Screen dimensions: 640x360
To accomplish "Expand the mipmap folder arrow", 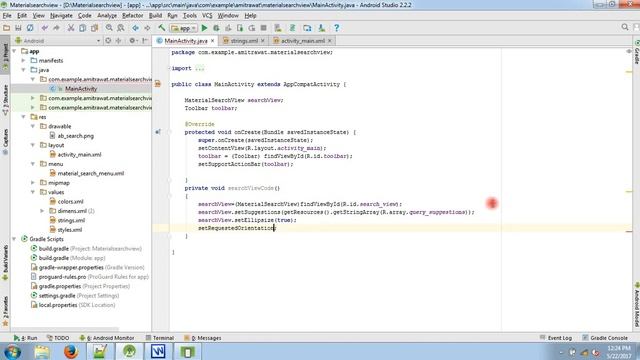I will pyautogui.click(x=33, y=182).
